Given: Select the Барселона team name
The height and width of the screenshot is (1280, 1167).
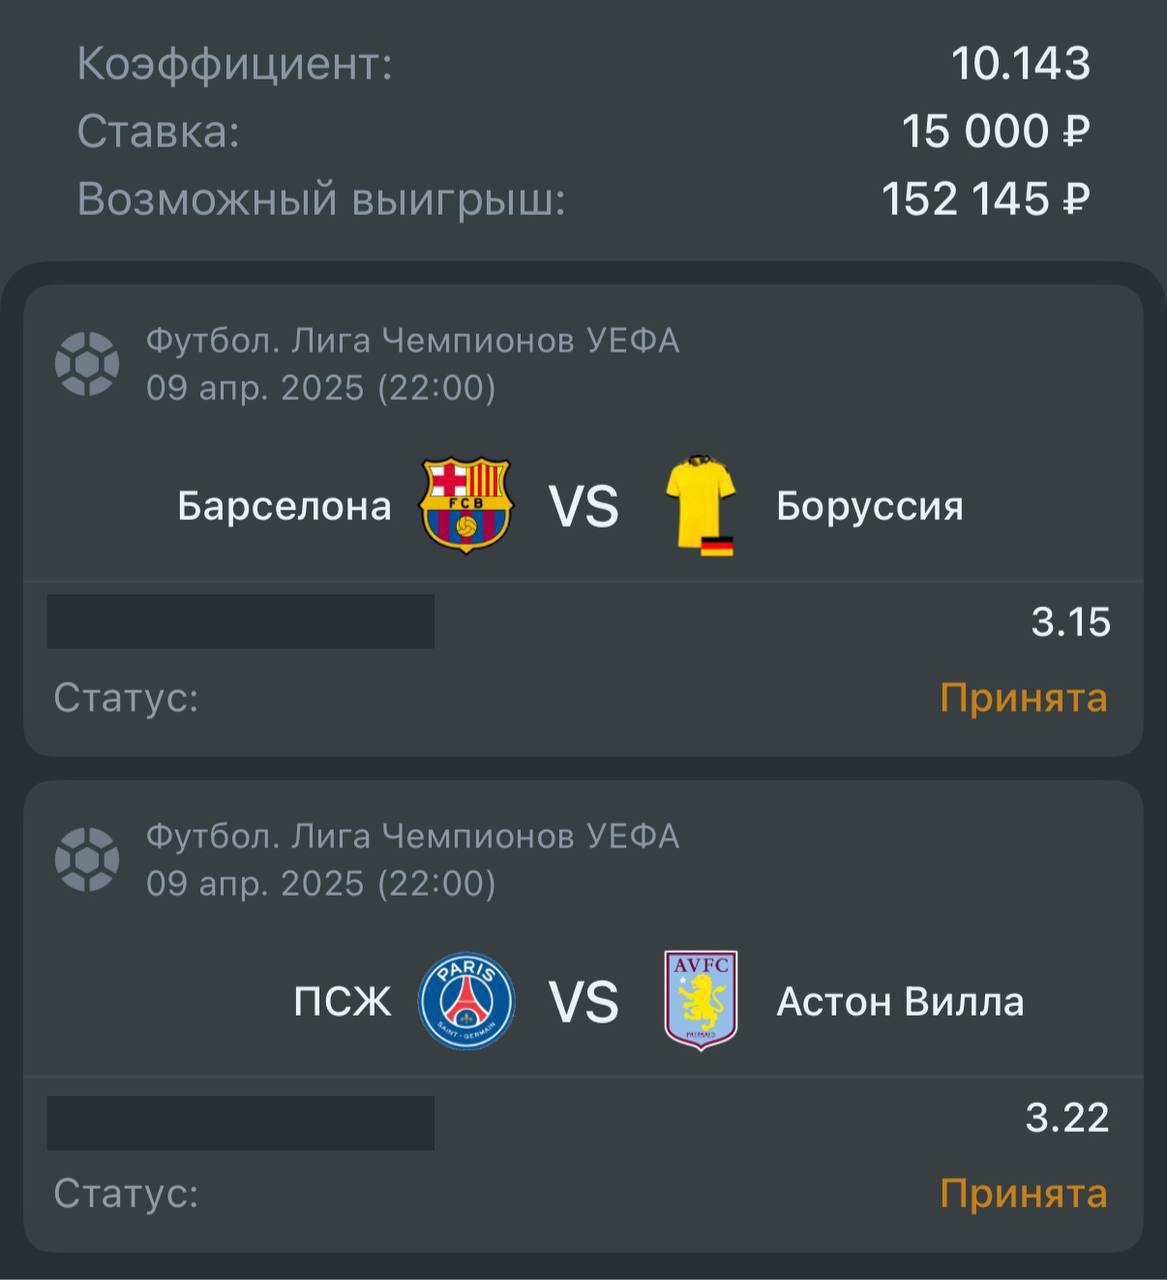Looking at the screenshot, I should [284, 506].
